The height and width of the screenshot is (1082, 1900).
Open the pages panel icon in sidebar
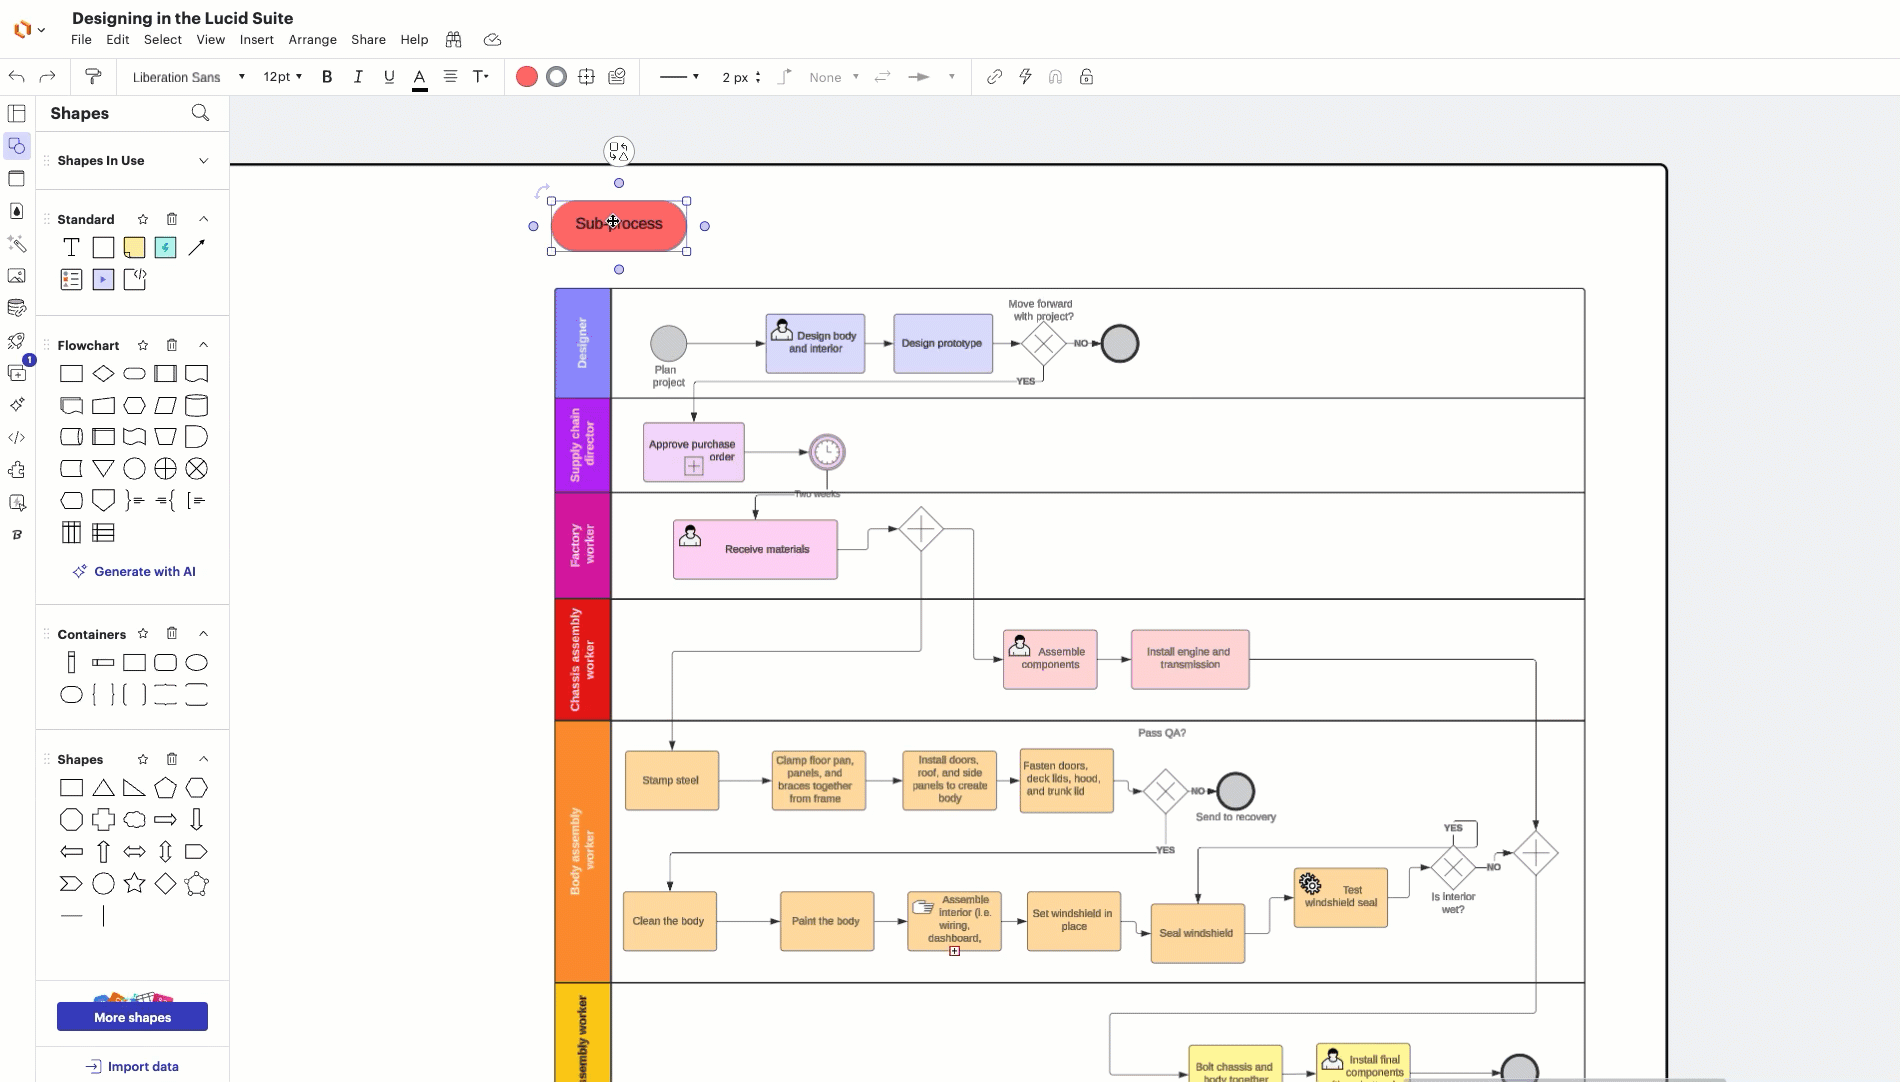click(17, 114)
